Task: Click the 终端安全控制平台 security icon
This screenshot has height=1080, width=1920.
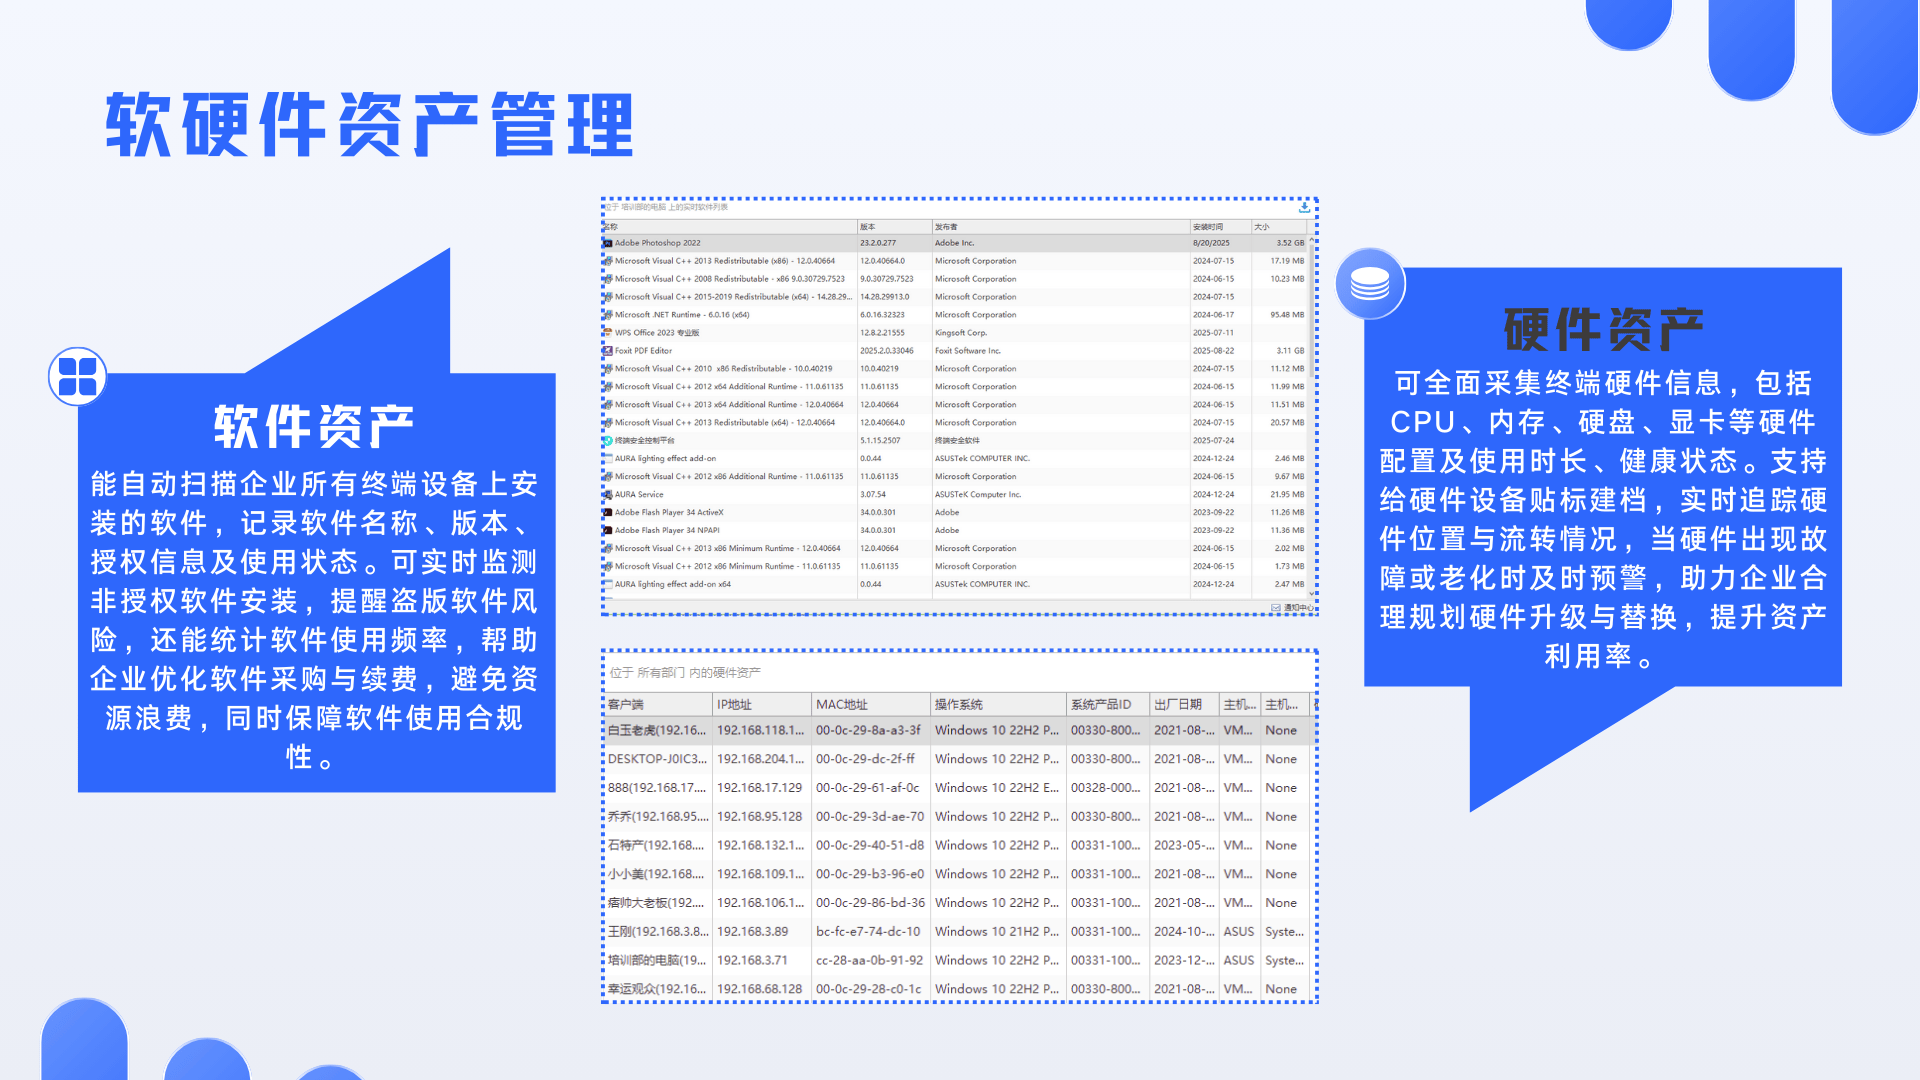Action: click(607, 440)
